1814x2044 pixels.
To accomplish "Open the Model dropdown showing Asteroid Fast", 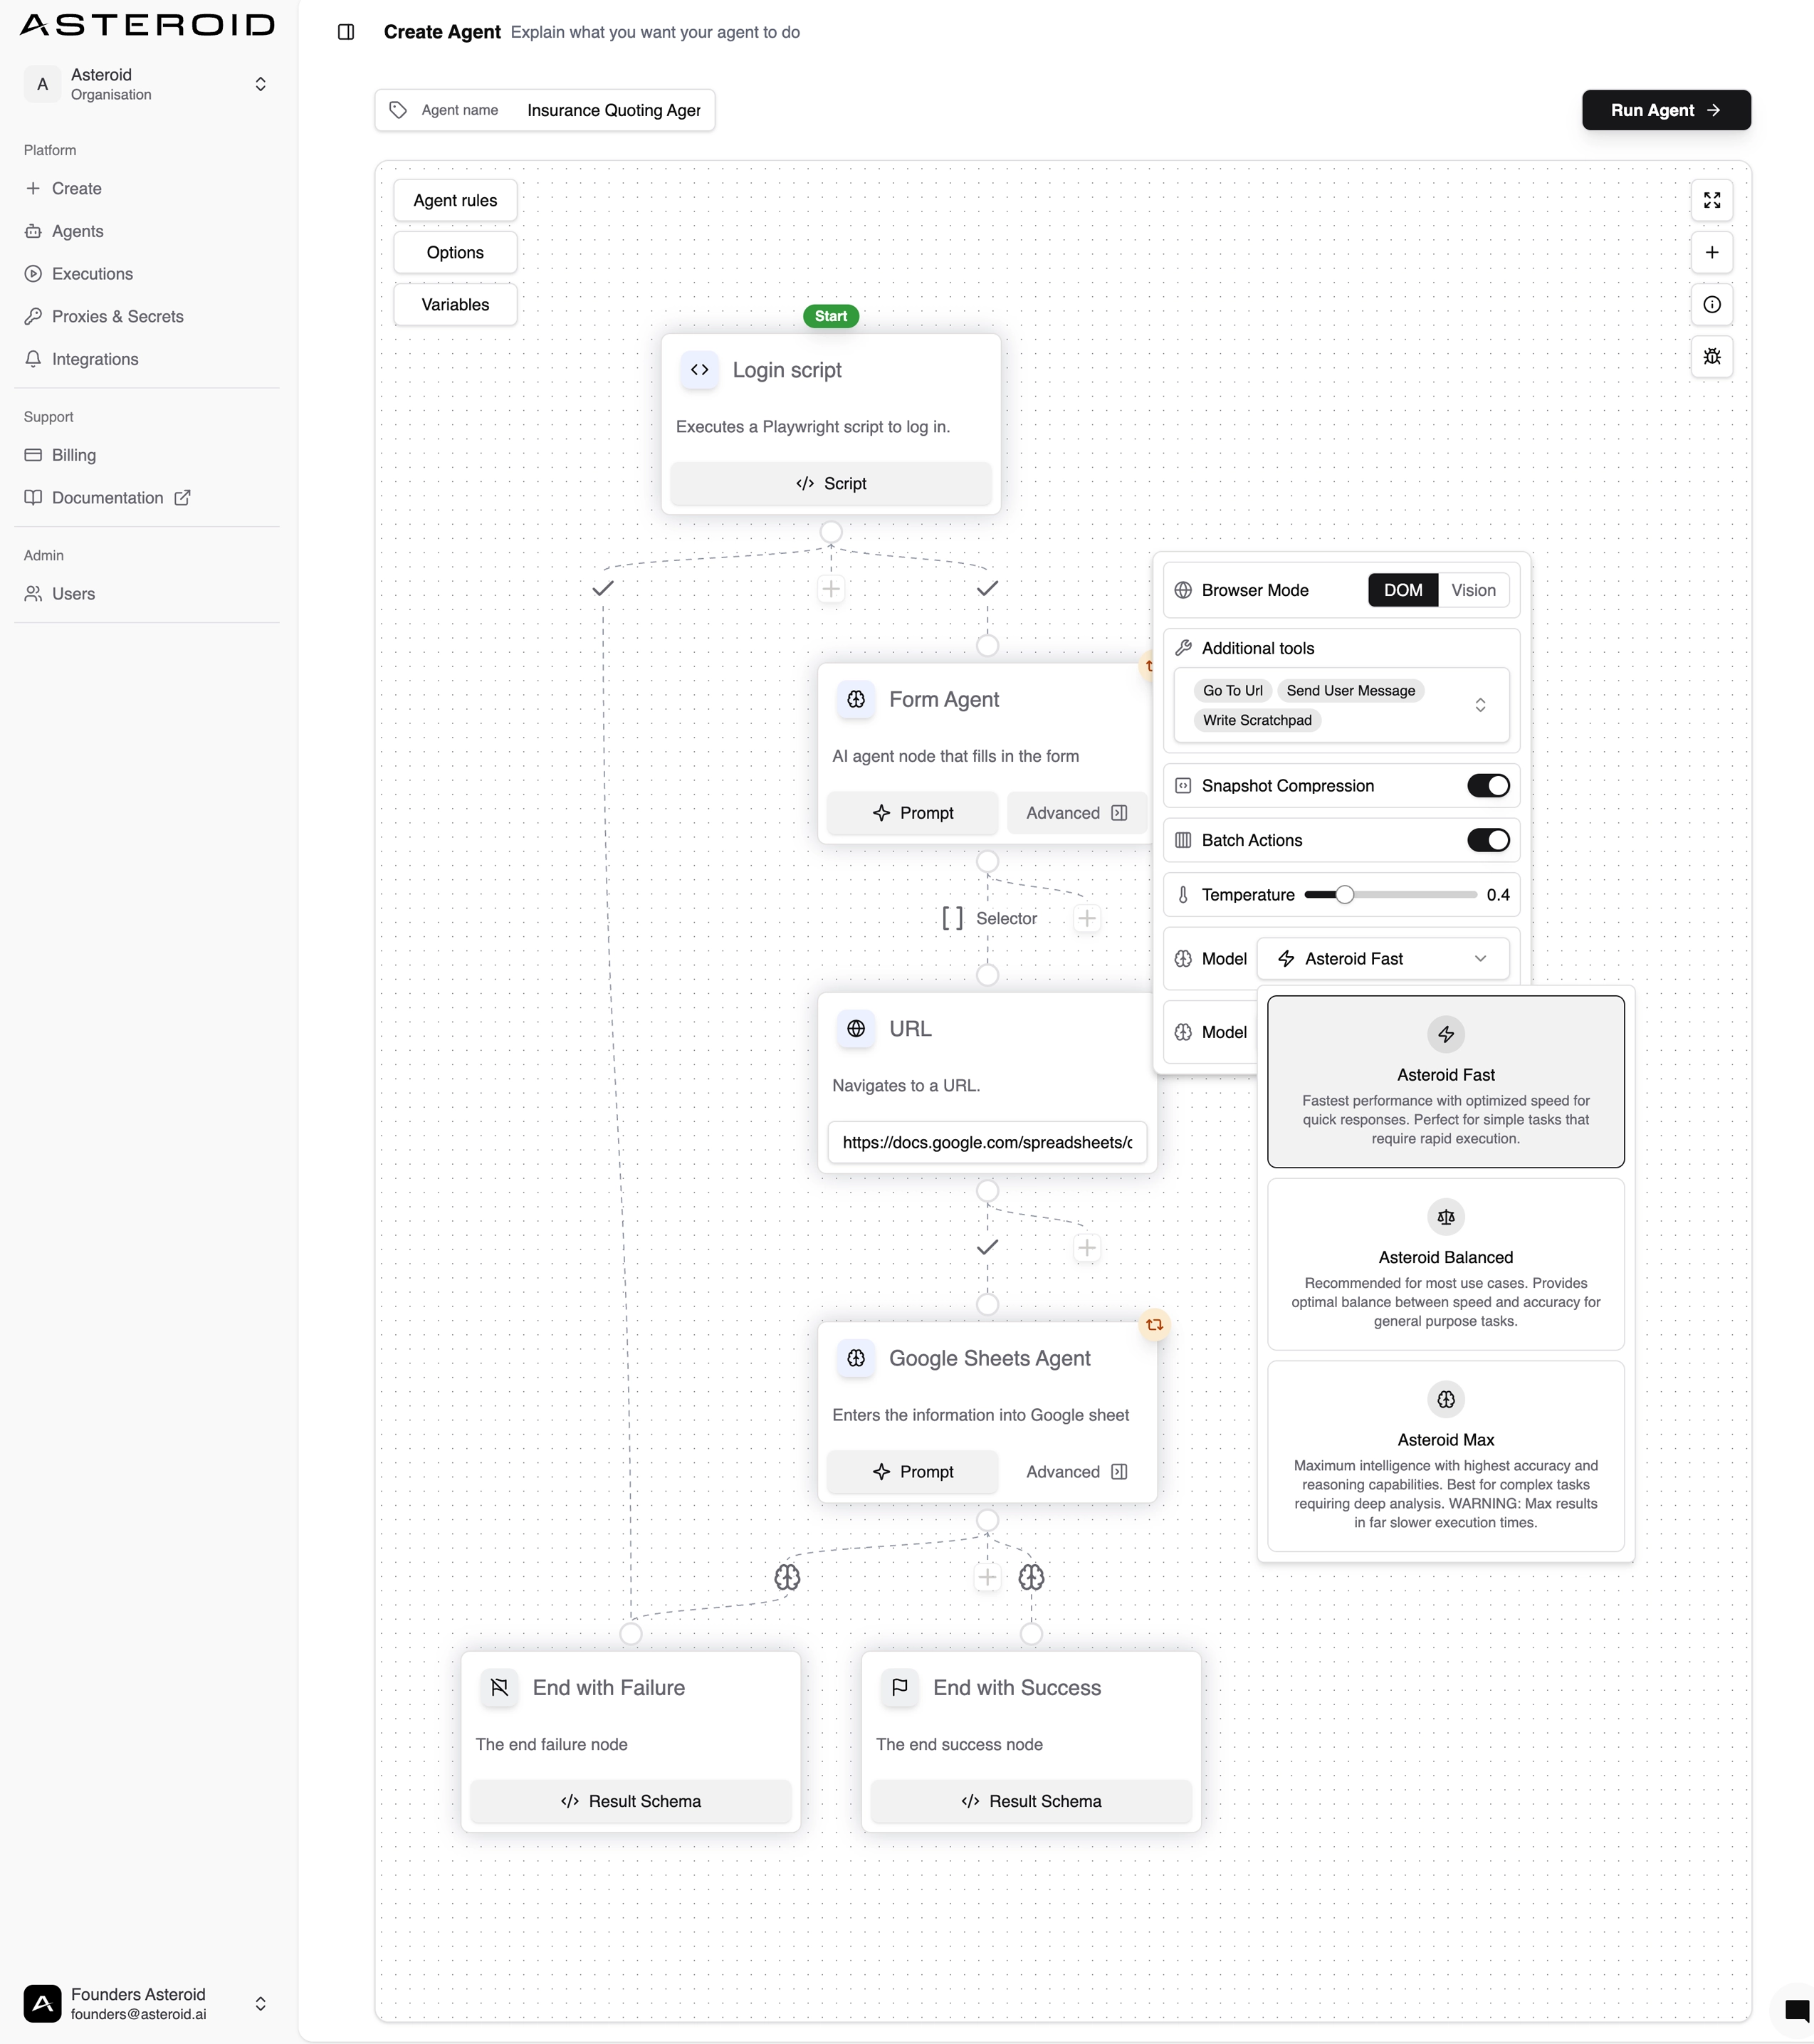I will pos(1382,958).
